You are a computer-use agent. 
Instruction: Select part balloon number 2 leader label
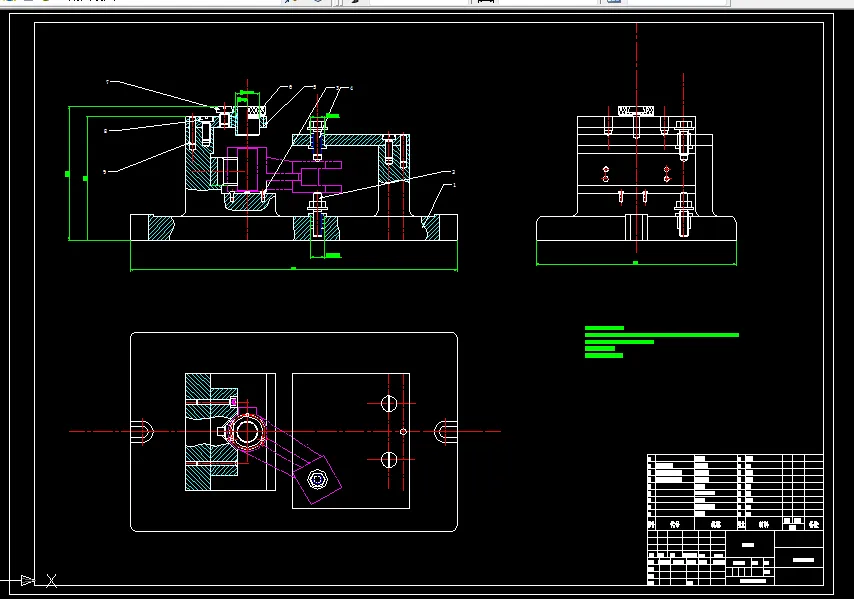pyautogui.click(x=454, y=172)
